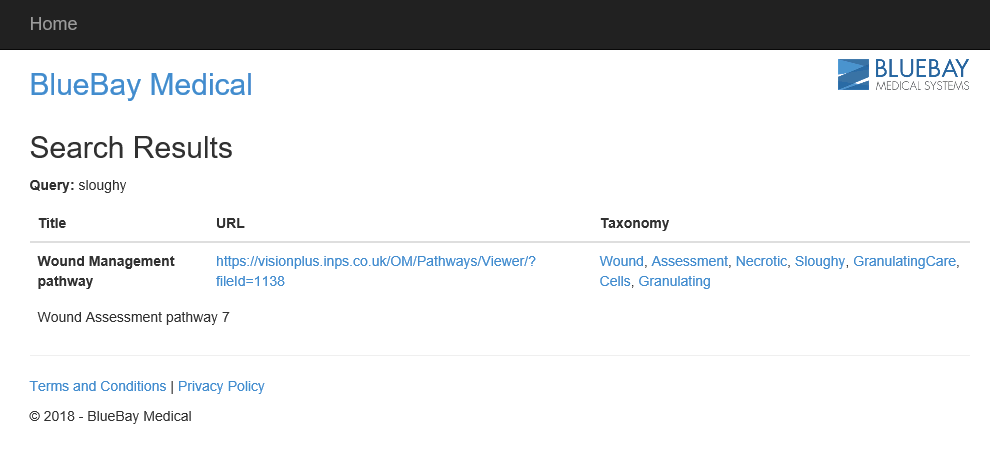The width and height of the screenshot is (990, 449).
Task: Click the Wound Assessment pathway 7 description
Action: point(133,318)
